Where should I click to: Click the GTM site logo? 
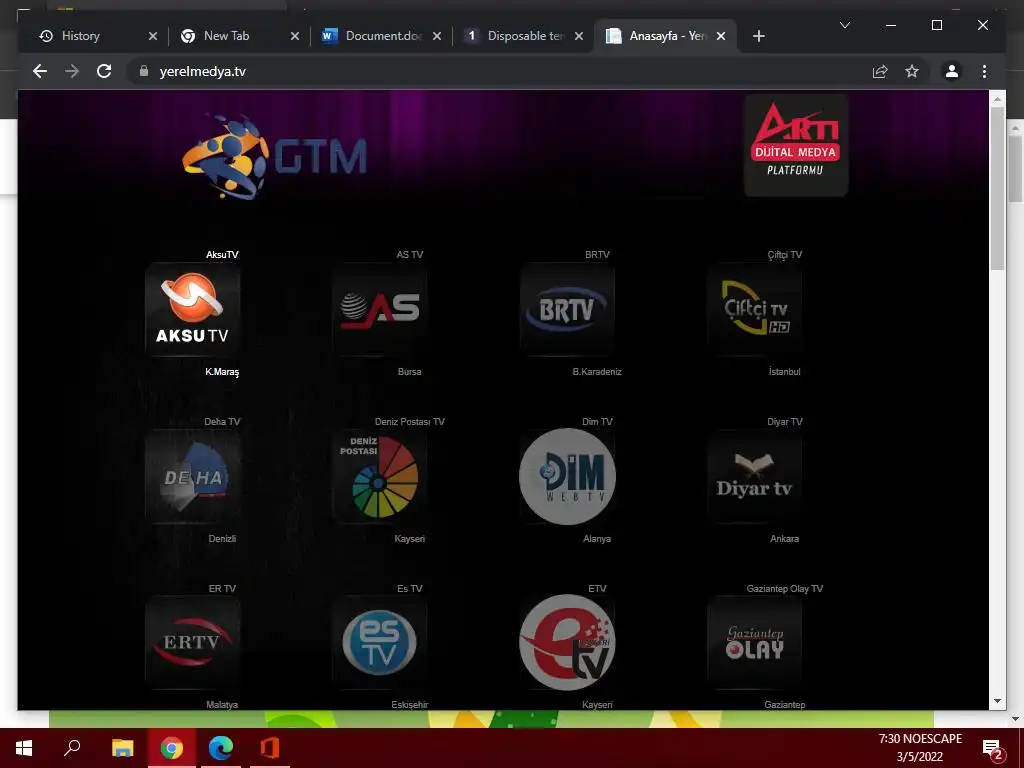tap(274, 157)
